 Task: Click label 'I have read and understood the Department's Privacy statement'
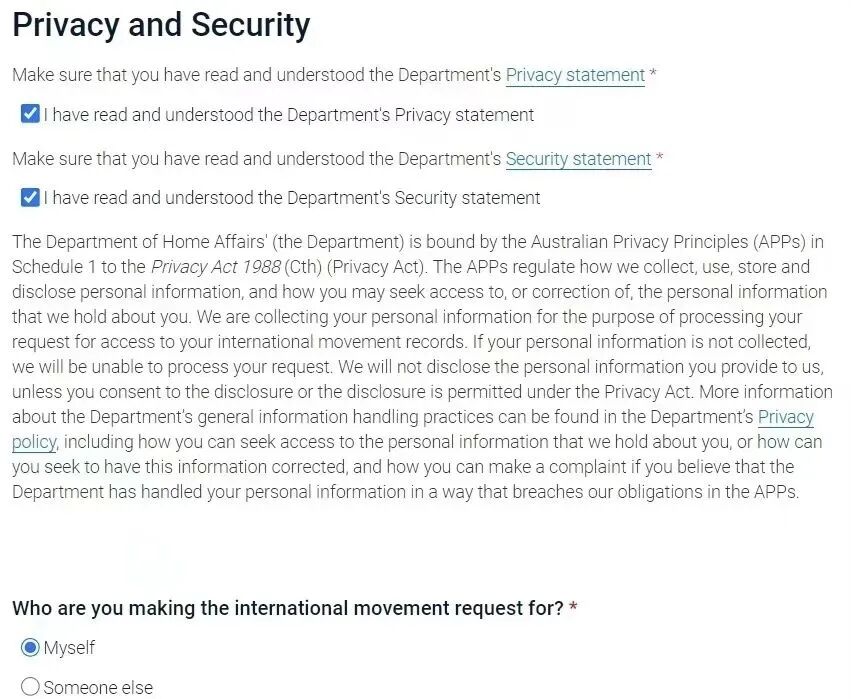[288, 115]
